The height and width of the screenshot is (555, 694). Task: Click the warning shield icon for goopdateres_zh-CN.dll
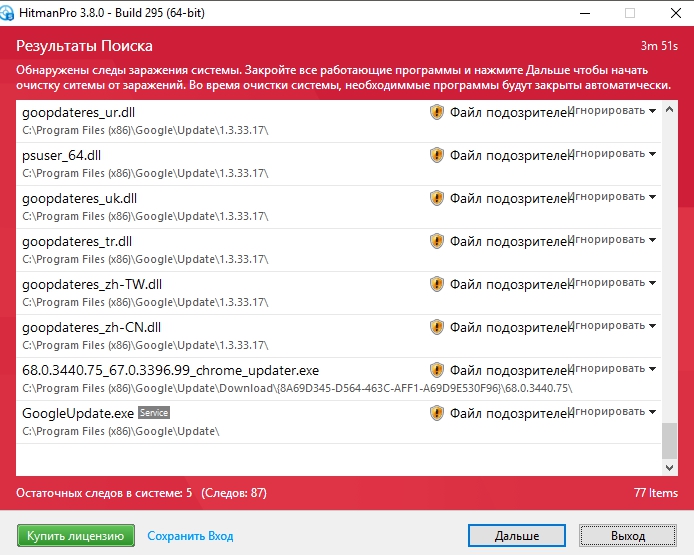(x=437, y=327)
